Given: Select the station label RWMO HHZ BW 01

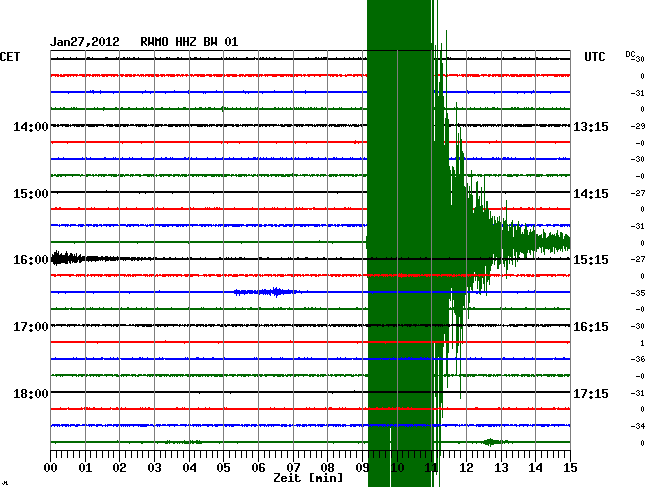Looking at the screenshot, I should [189, 42].
